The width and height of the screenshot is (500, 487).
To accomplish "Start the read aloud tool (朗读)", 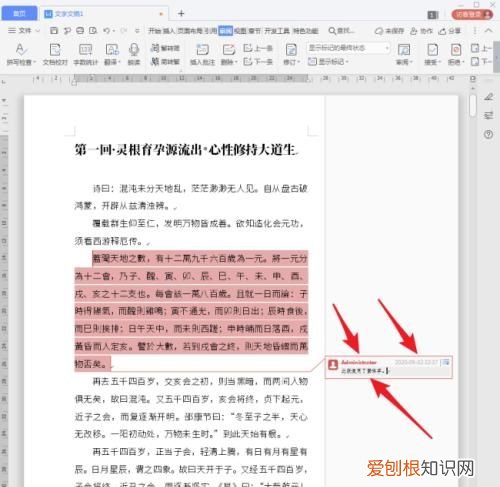I will [134, 54].
